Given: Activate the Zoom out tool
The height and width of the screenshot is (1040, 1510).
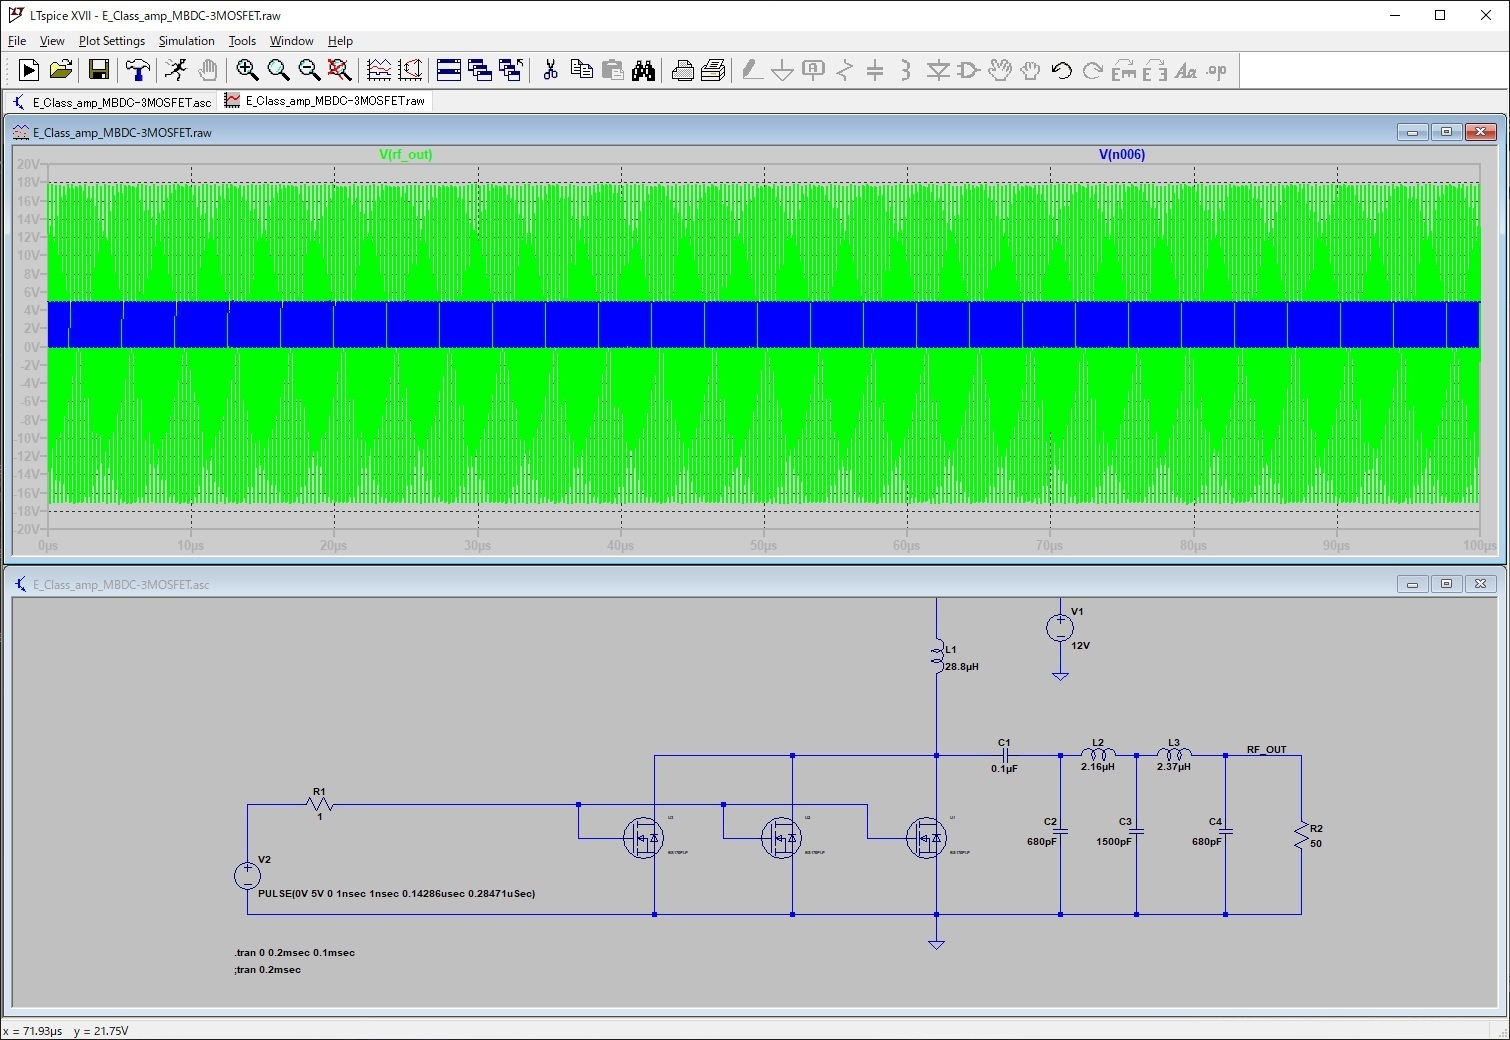Looking at the screenshot, I should point(310,70).
